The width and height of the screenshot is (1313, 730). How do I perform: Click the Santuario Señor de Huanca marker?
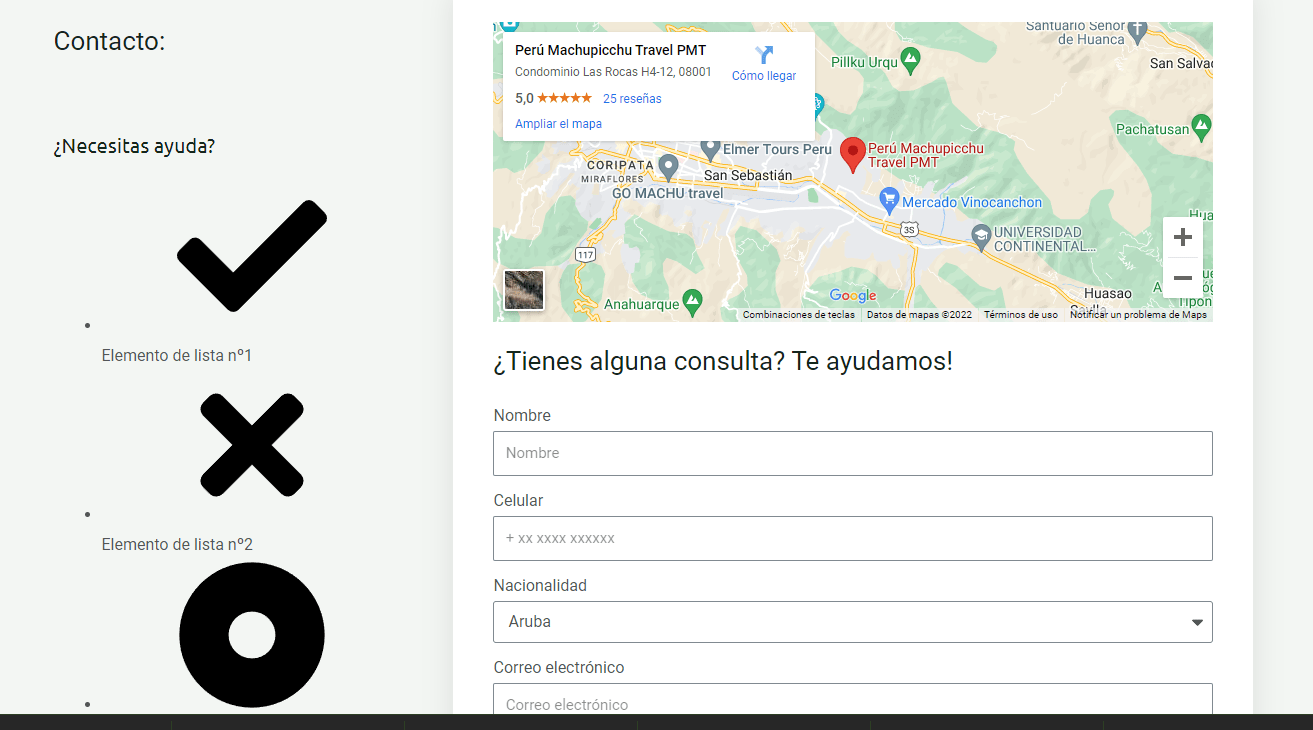[1138, 29]
